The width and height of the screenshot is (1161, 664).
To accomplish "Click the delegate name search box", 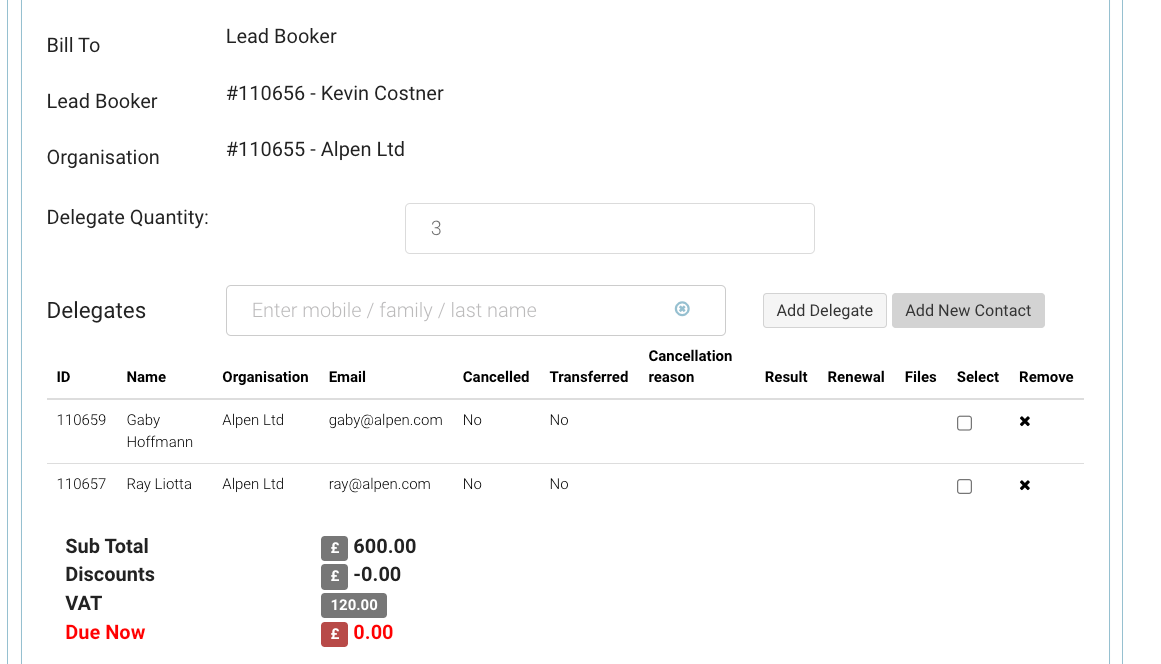I will (460, 311).
